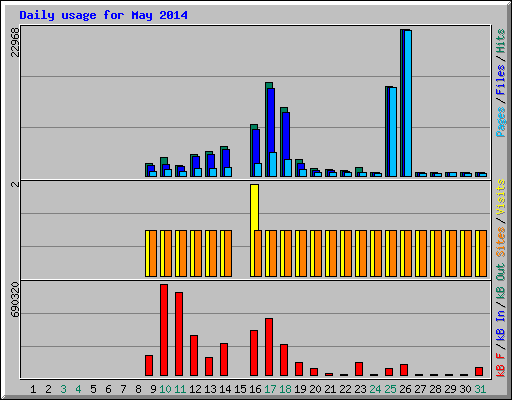Click day 26 on the x-axis

click(x=405, y=389)
